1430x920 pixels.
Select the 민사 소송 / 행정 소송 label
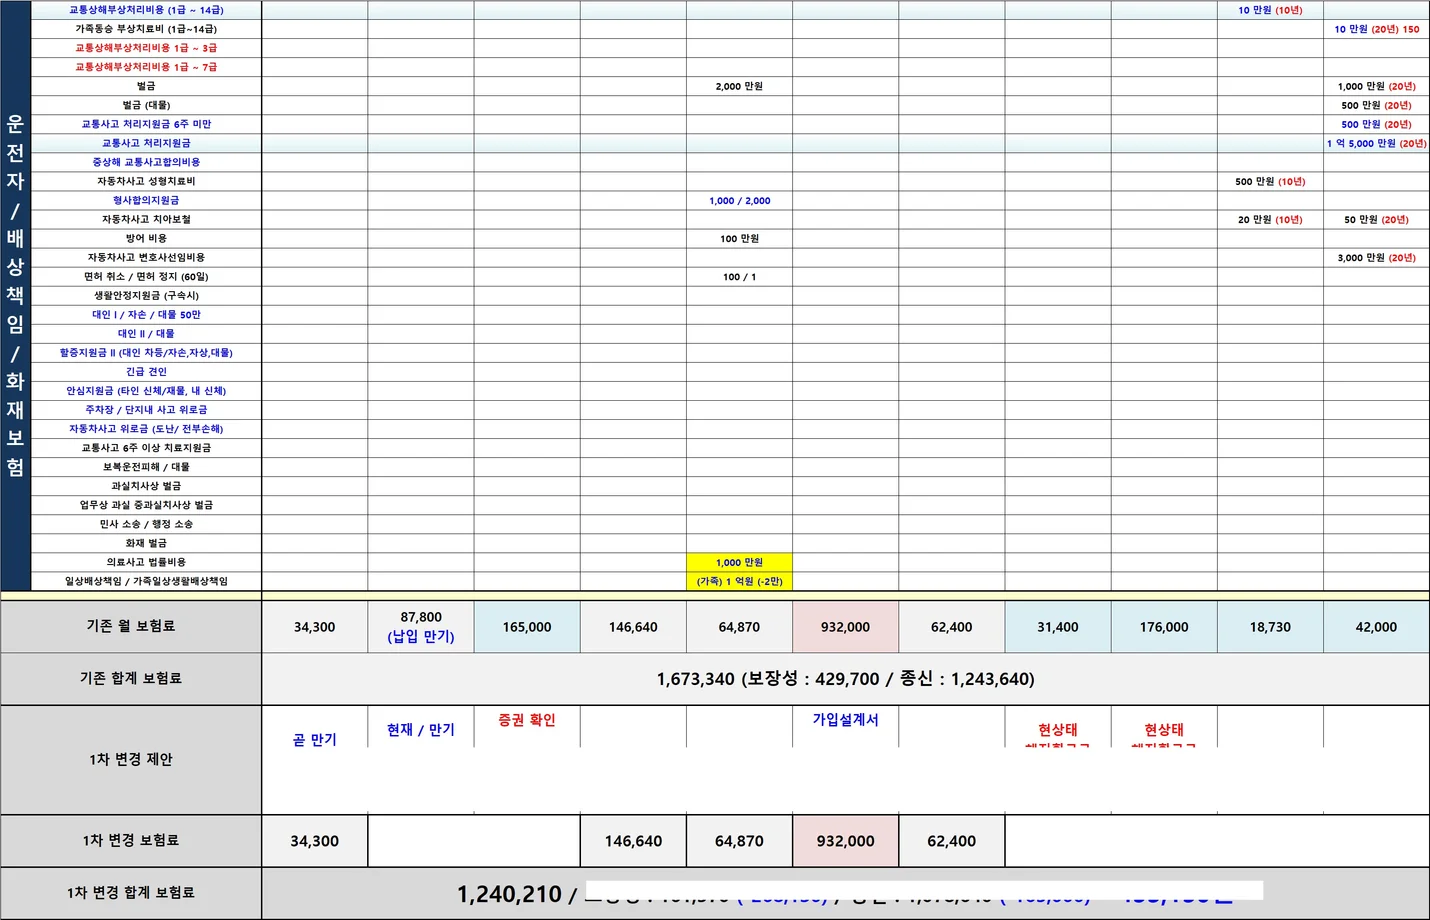pos(146,523)
